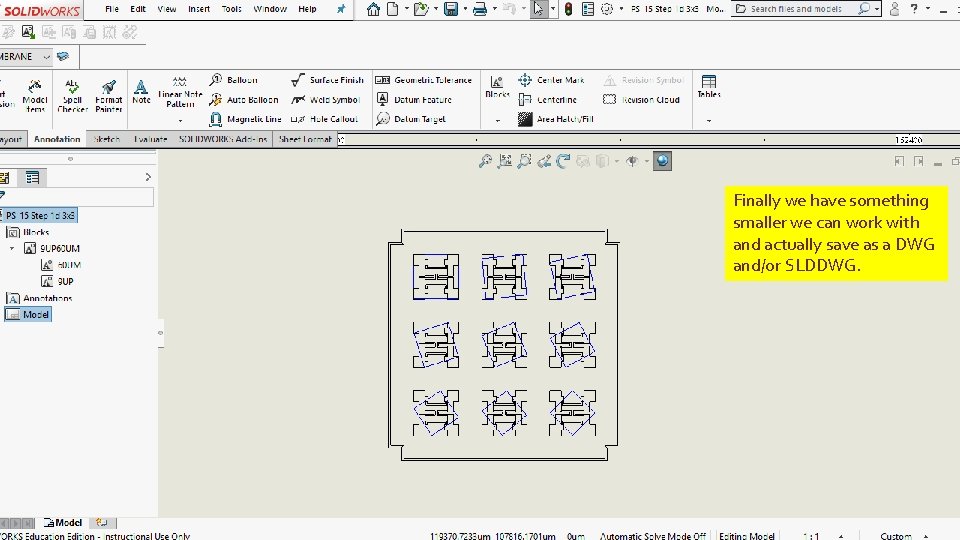Switch to the Sketch tab

pos(107,140)
